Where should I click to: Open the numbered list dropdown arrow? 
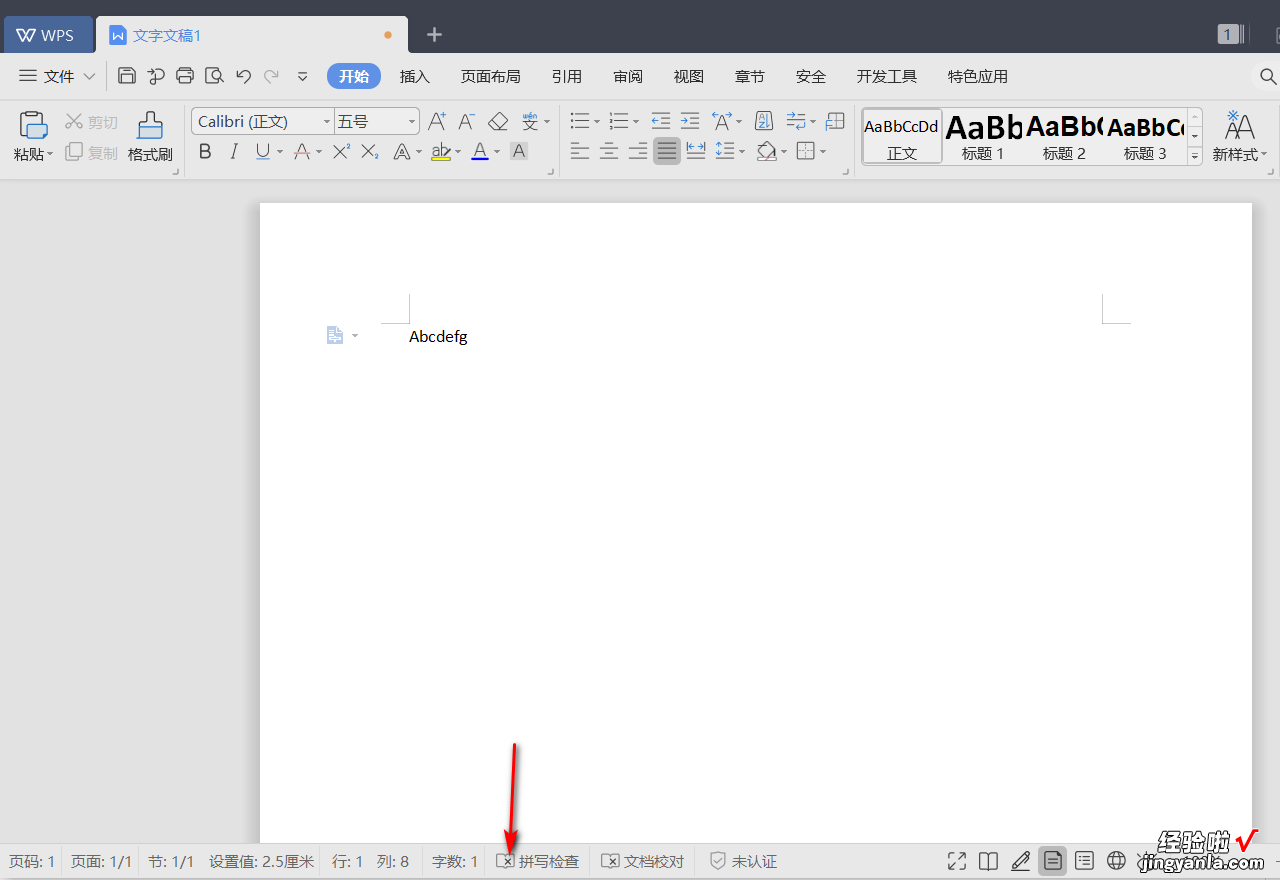636,122
